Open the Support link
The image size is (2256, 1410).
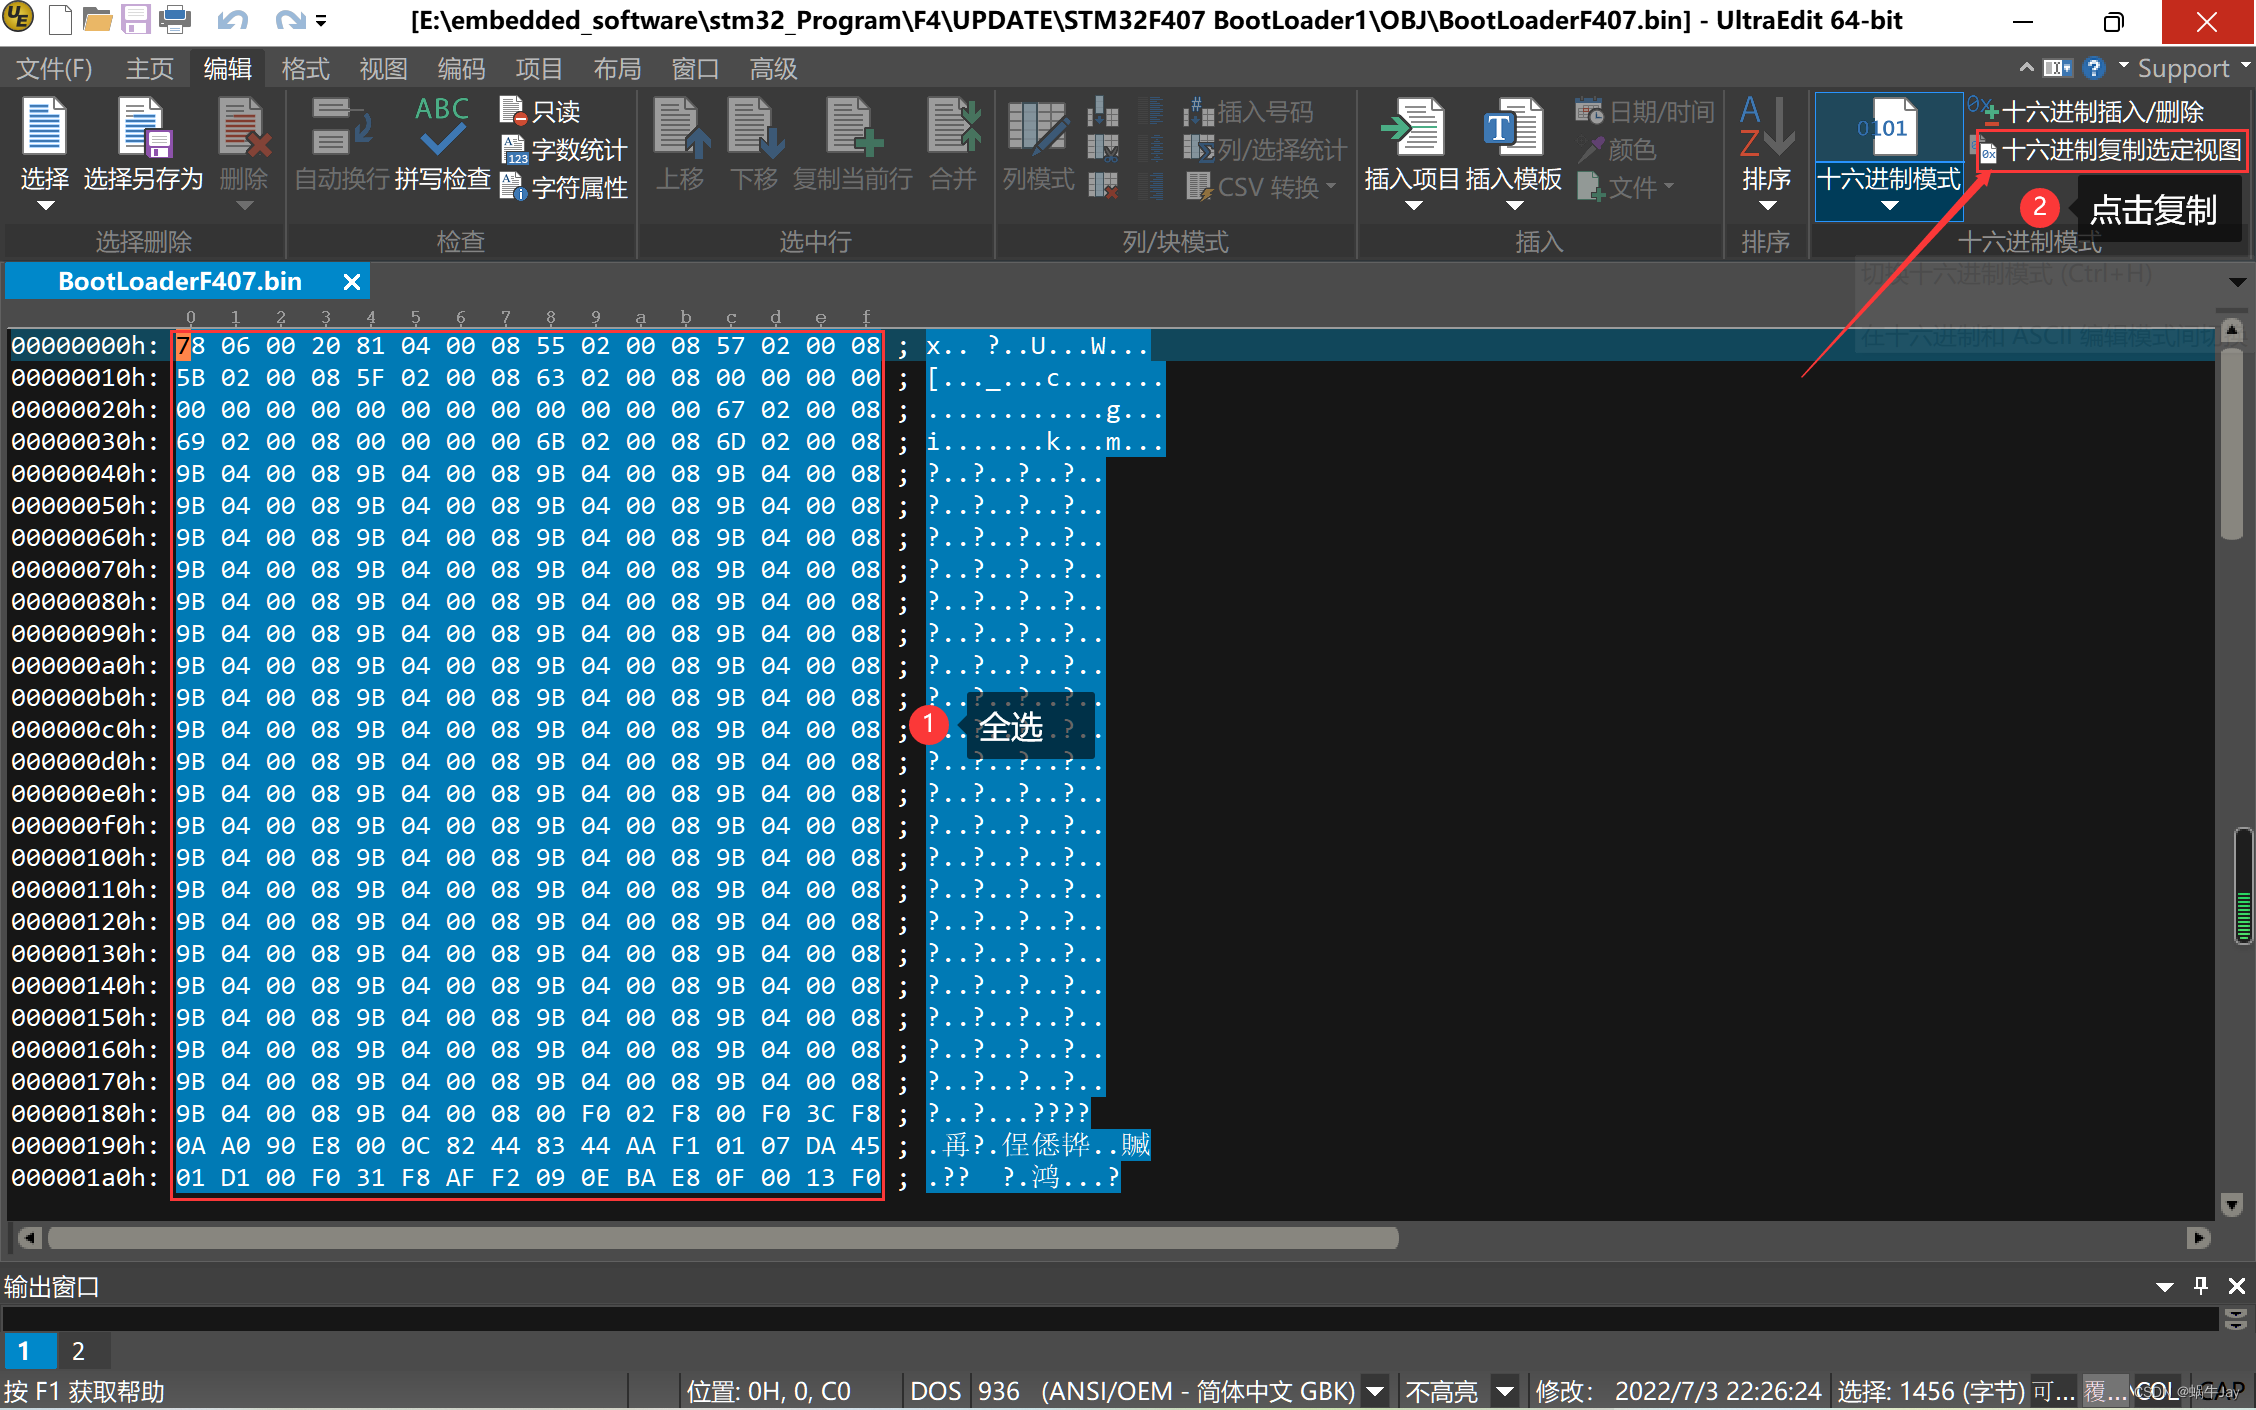[2183, 69]
